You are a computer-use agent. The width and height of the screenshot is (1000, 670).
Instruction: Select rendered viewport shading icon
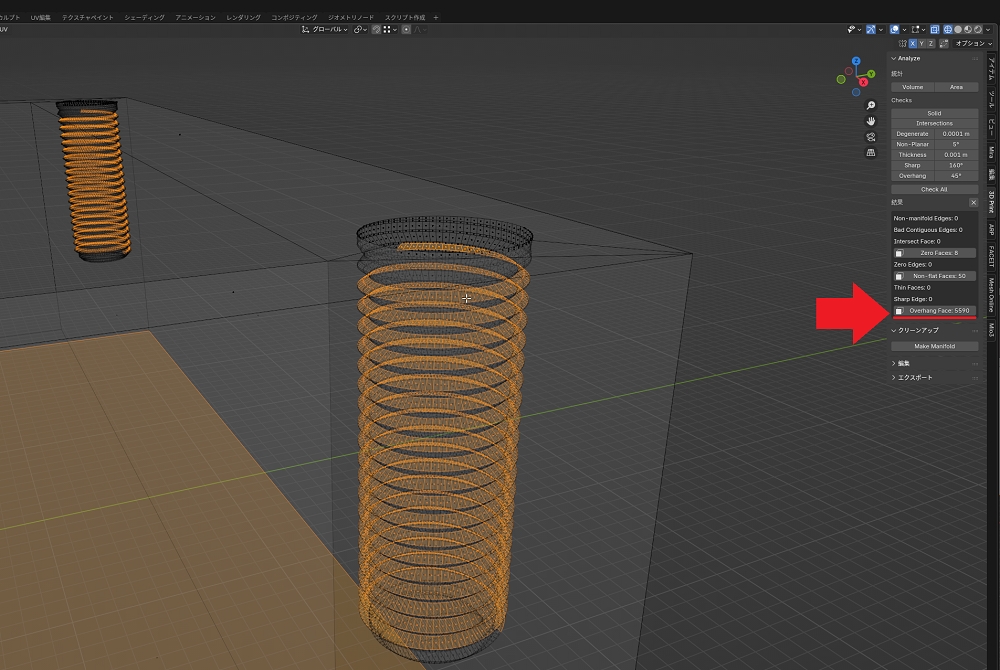pyautogui.click(x=977, y=30)
